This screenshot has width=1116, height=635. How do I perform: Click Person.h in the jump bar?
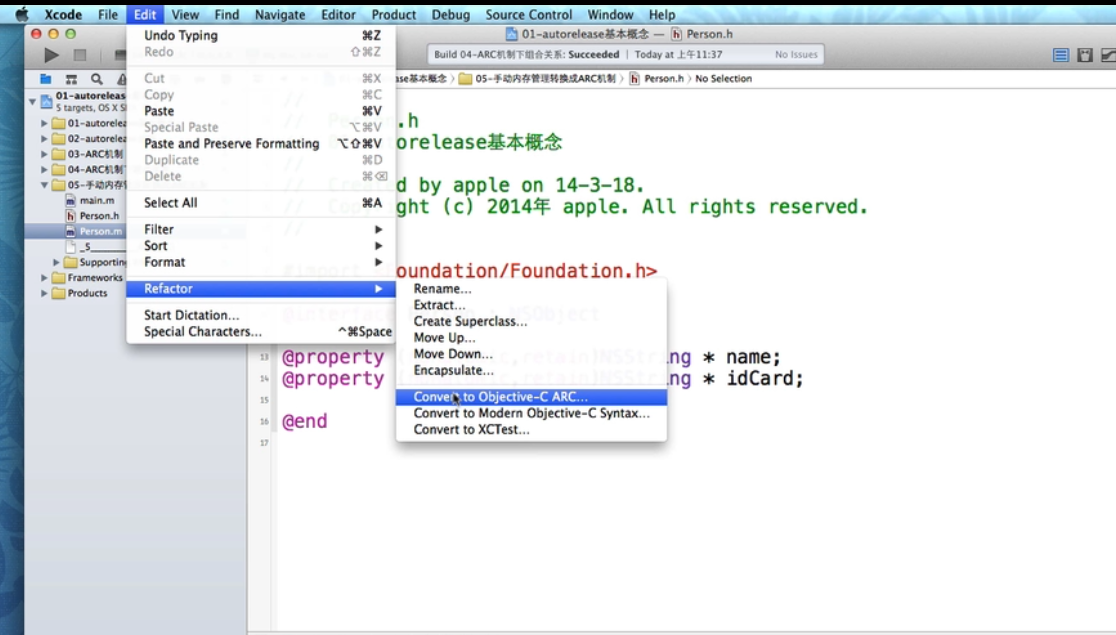[656, 79]
